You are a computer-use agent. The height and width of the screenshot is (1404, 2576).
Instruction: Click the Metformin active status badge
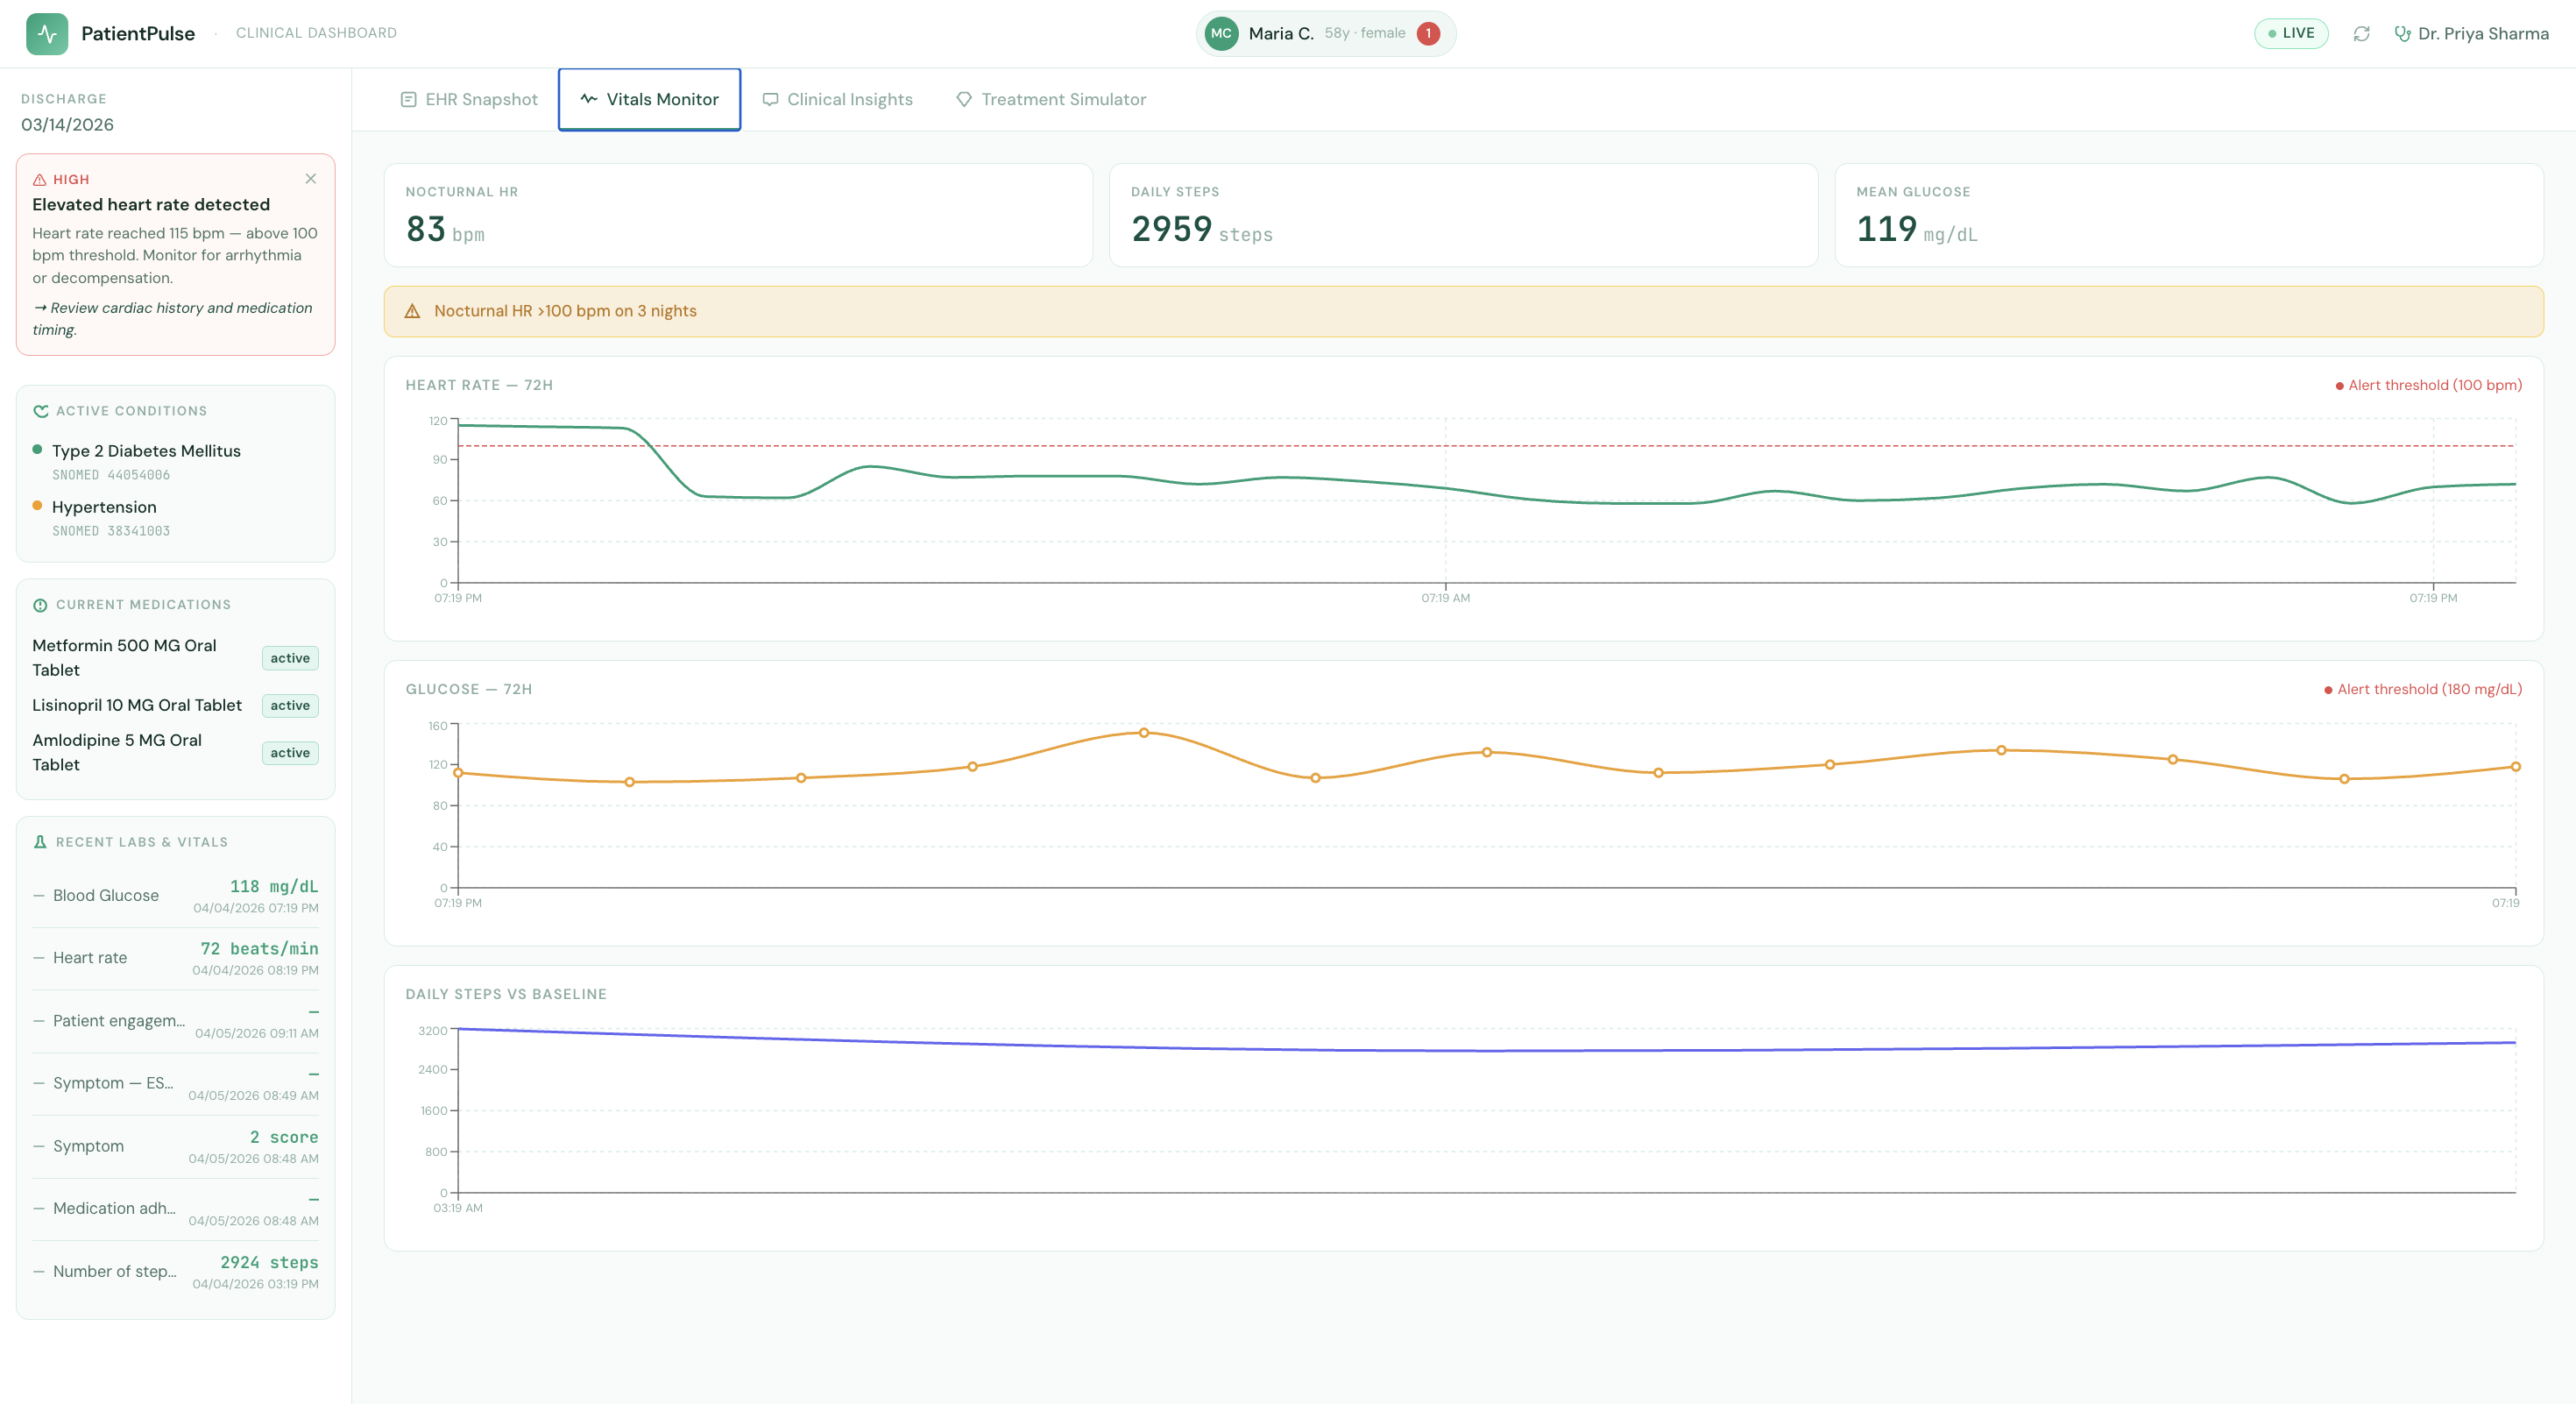pyautogui.click(x=290, y=658)
